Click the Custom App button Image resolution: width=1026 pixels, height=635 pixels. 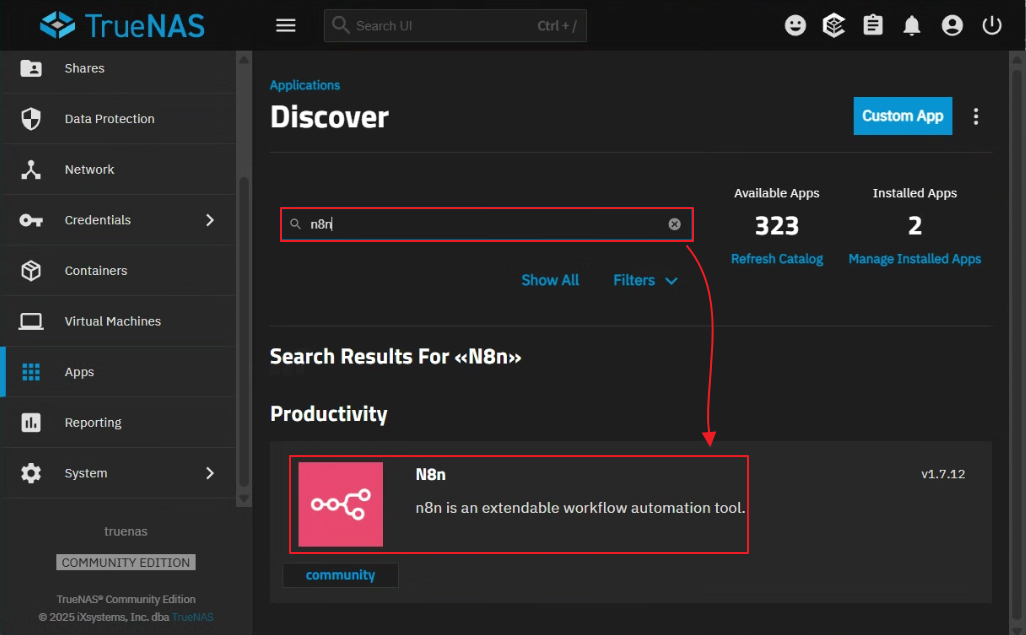pos(902,116)
